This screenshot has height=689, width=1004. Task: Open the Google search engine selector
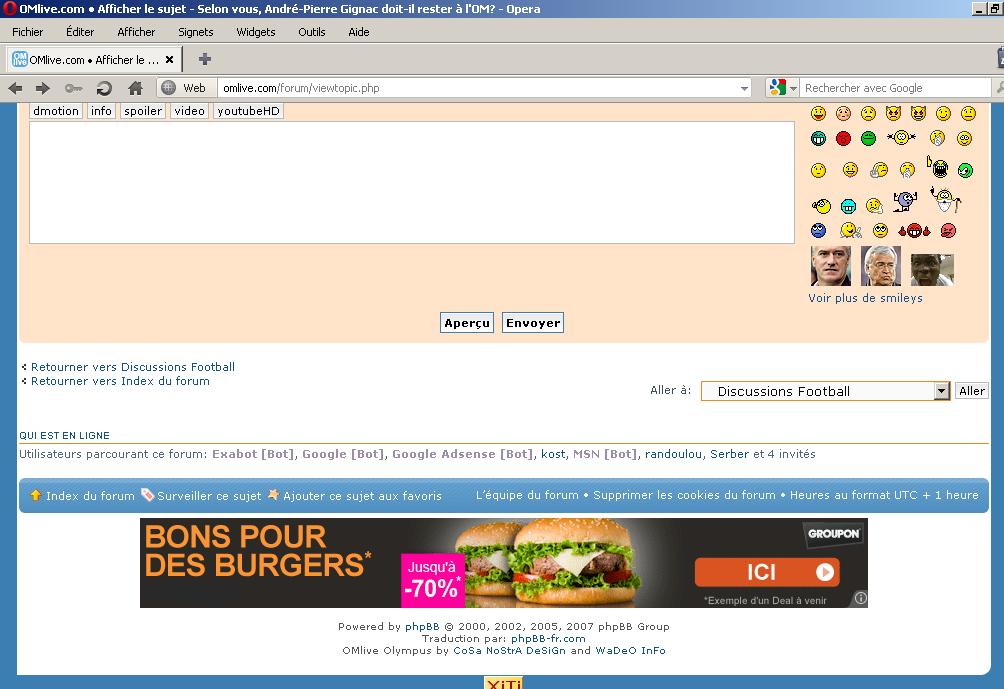point(783,88)
